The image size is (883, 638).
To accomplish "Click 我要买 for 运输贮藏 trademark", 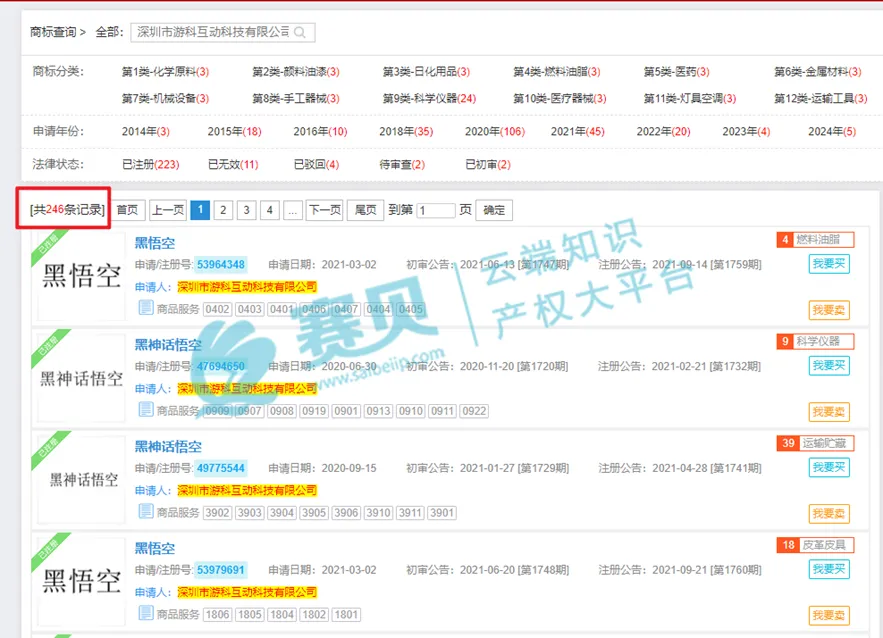I will click(829, 467).
